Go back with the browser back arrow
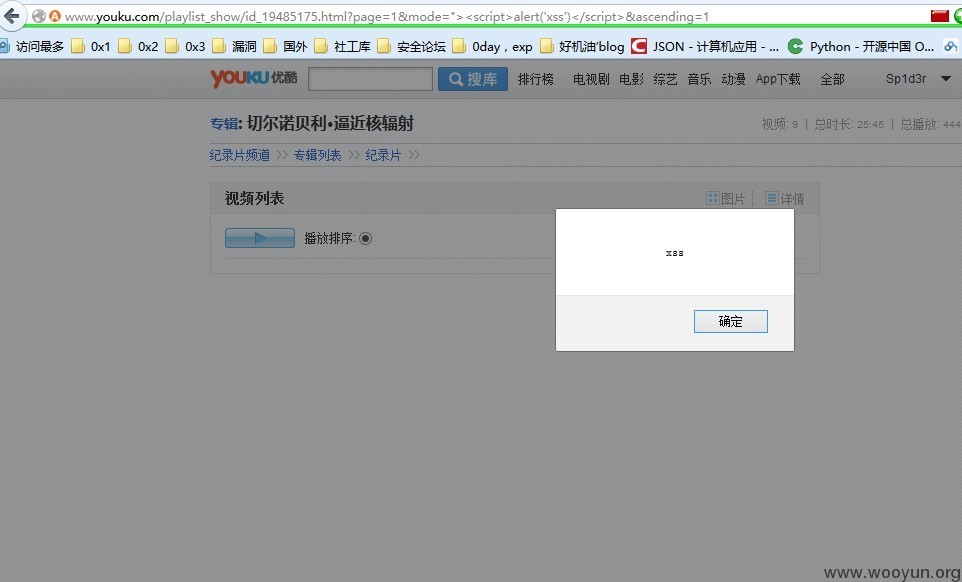The height and width of the screenshot is (582, 962). pos(11,16)
